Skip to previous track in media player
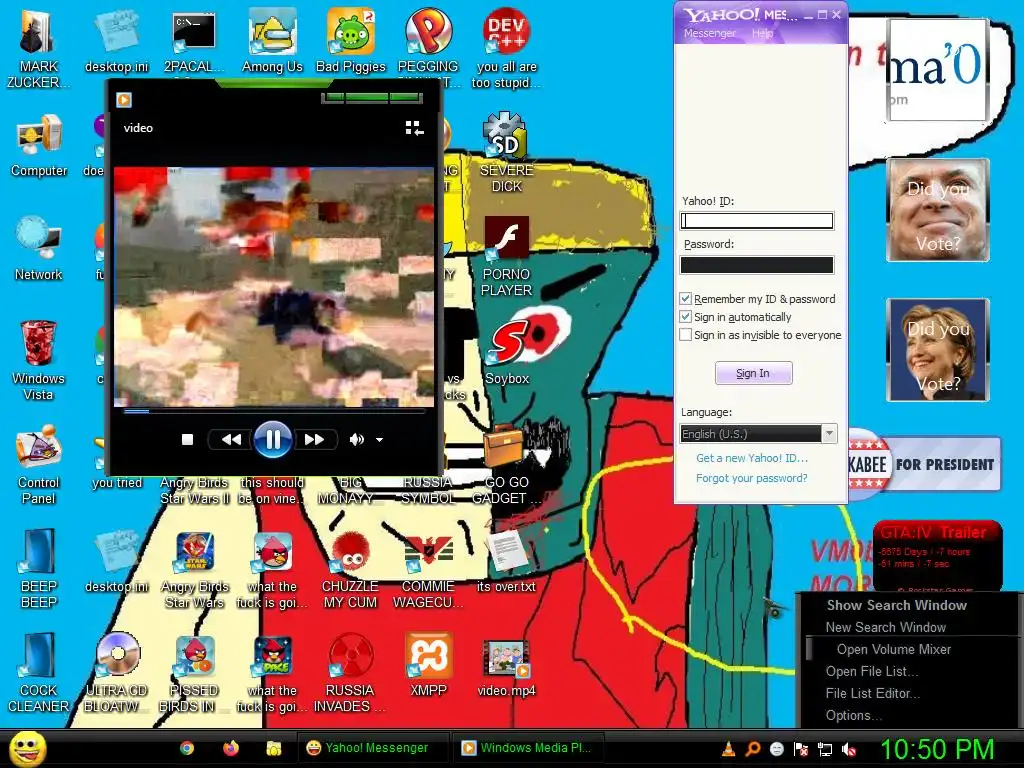 click(231, 440)
